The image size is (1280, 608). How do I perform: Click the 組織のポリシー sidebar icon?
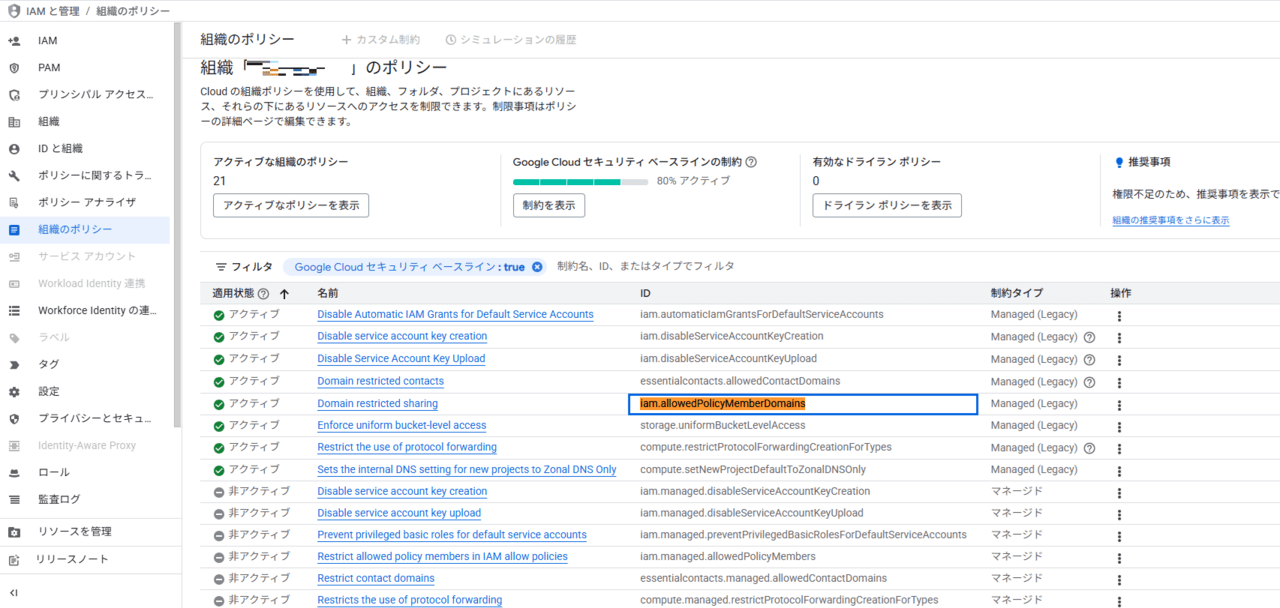14,230
